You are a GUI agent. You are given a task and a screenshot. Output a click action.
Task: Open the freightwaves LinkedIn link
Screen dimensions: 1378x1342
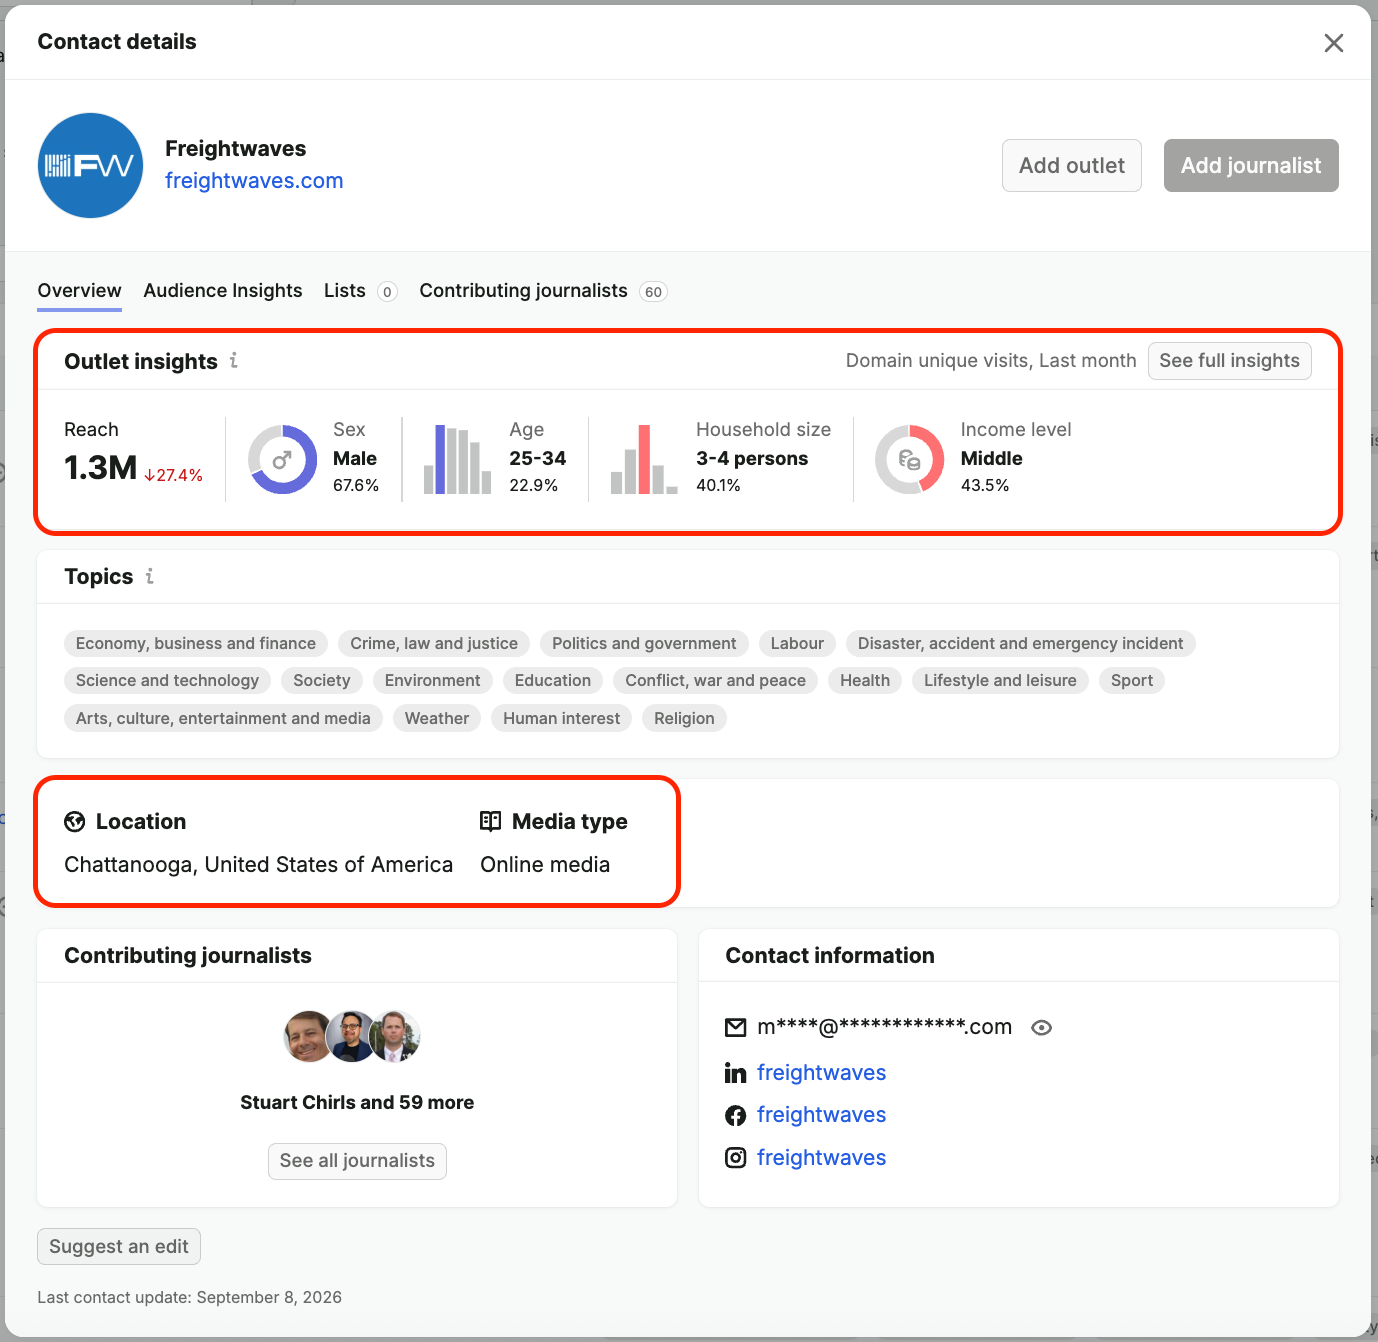coord(821,1073)
